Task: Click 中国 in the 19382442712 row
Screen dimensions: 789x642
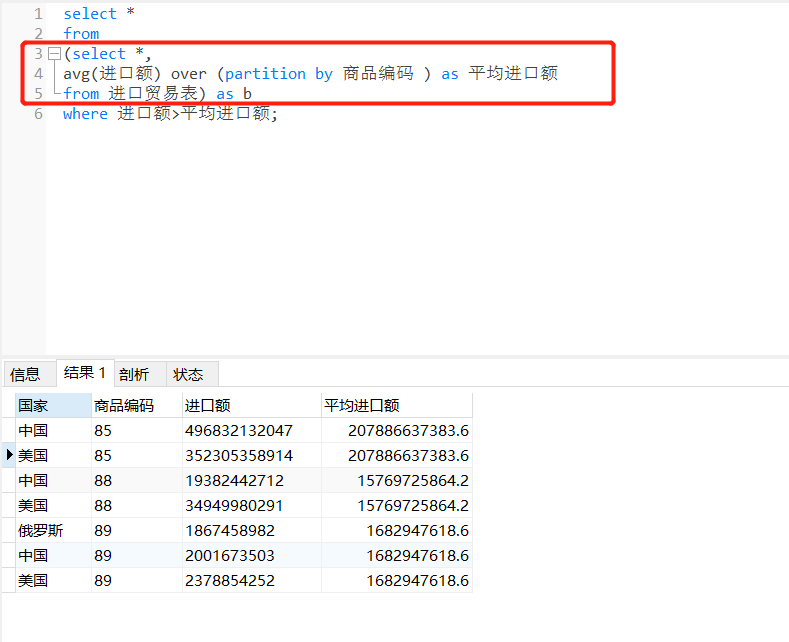Action: [x=53, y=480]
